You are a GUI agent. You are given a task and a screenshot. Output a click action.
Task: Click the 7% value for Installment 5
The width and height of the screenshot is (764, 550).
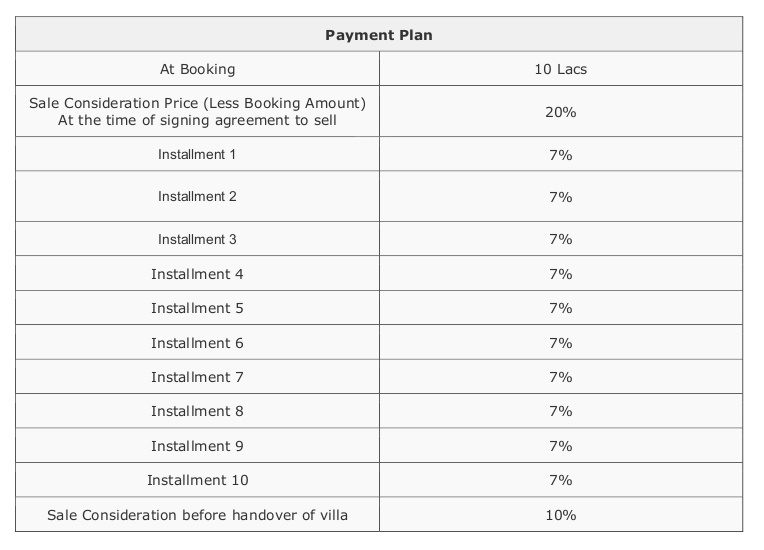point(560,308)
